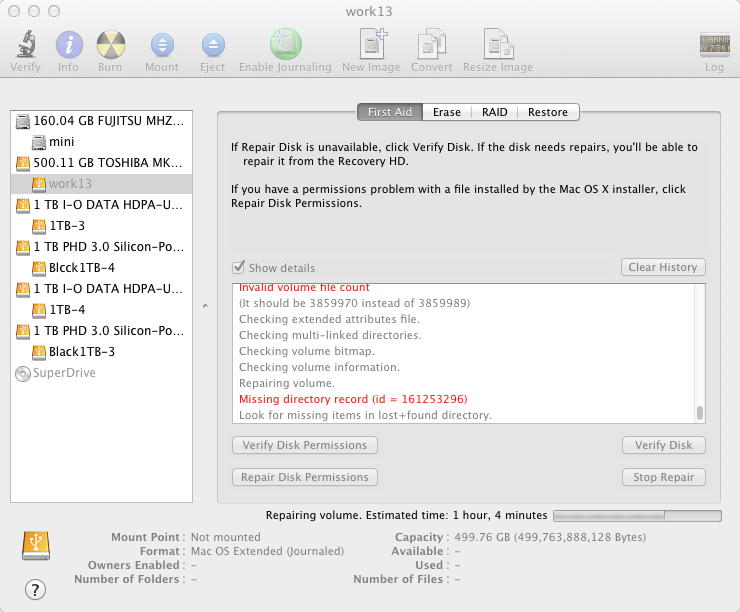Switch to the Erase tab

tap(446, 112)
